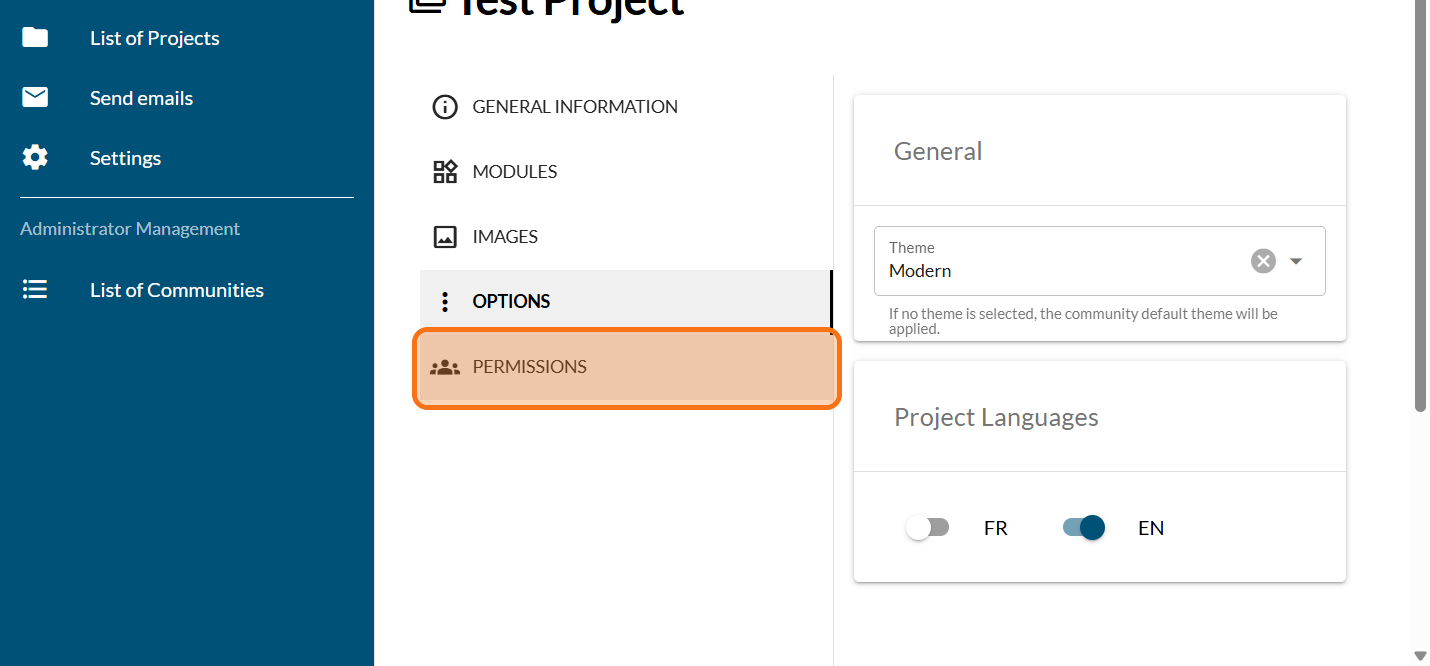Click the info circle icon for General Information
The height and width of the screenshot is (666, 1430).
444,107
